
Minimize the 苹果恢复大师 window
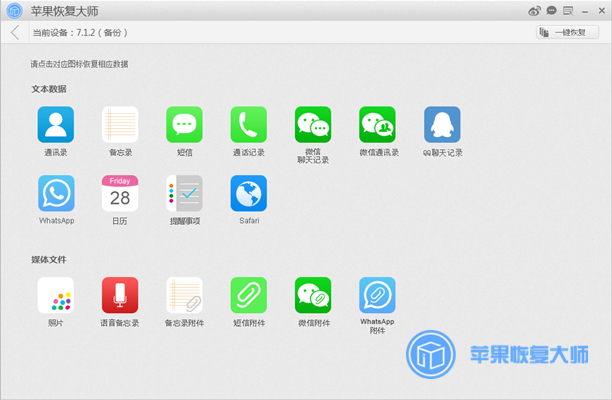click(585, 12)
